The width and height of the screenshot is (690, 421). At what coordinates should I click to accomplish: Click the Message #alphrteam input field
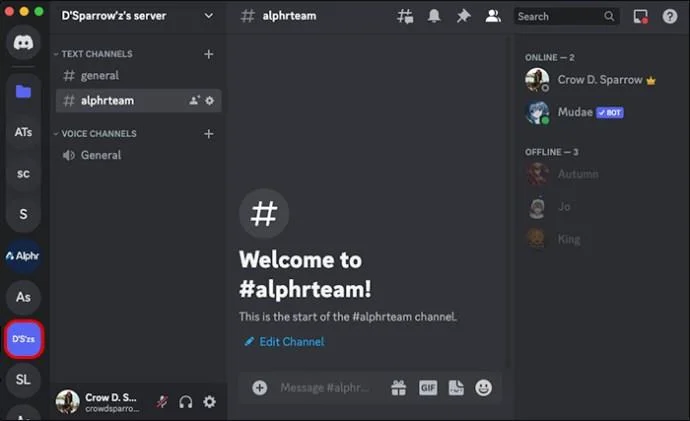click(x=325, y=388)
